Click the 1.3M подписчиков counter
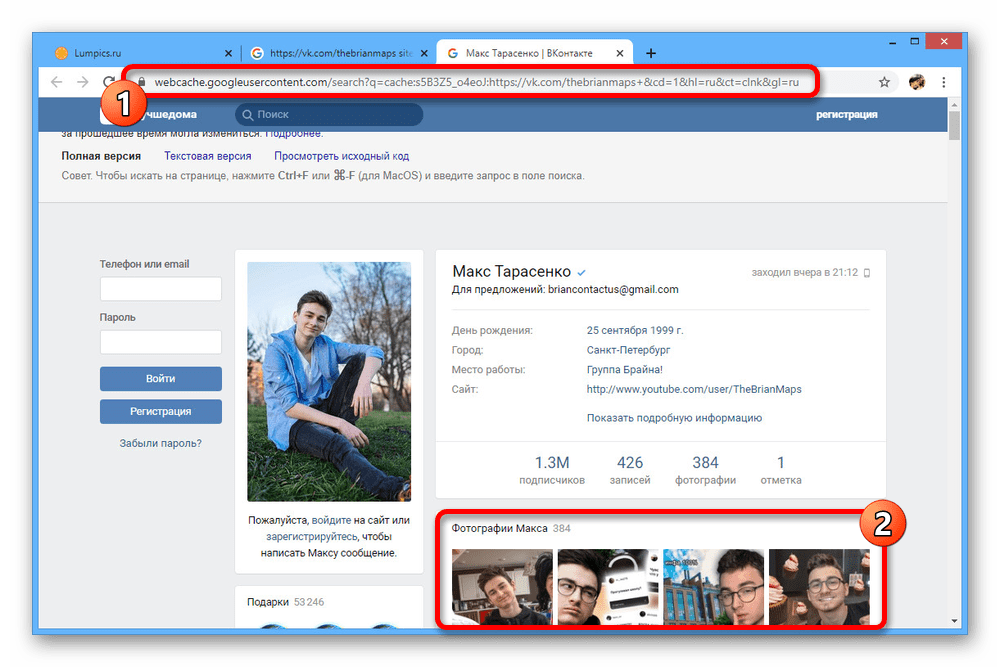Screen dimensions: 1000x667 click(552, 470)
